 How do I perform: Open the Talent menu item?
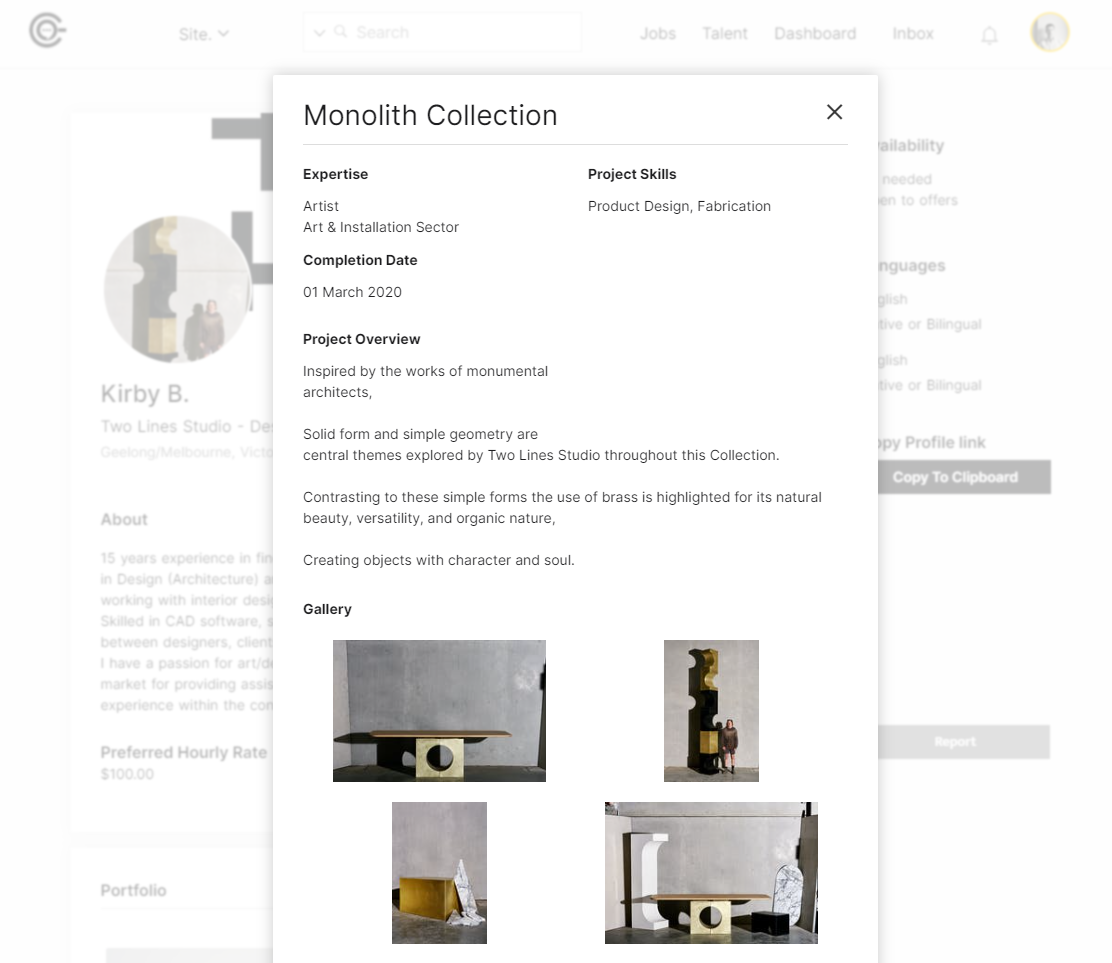pyautogui.click(x=725, y=33)
